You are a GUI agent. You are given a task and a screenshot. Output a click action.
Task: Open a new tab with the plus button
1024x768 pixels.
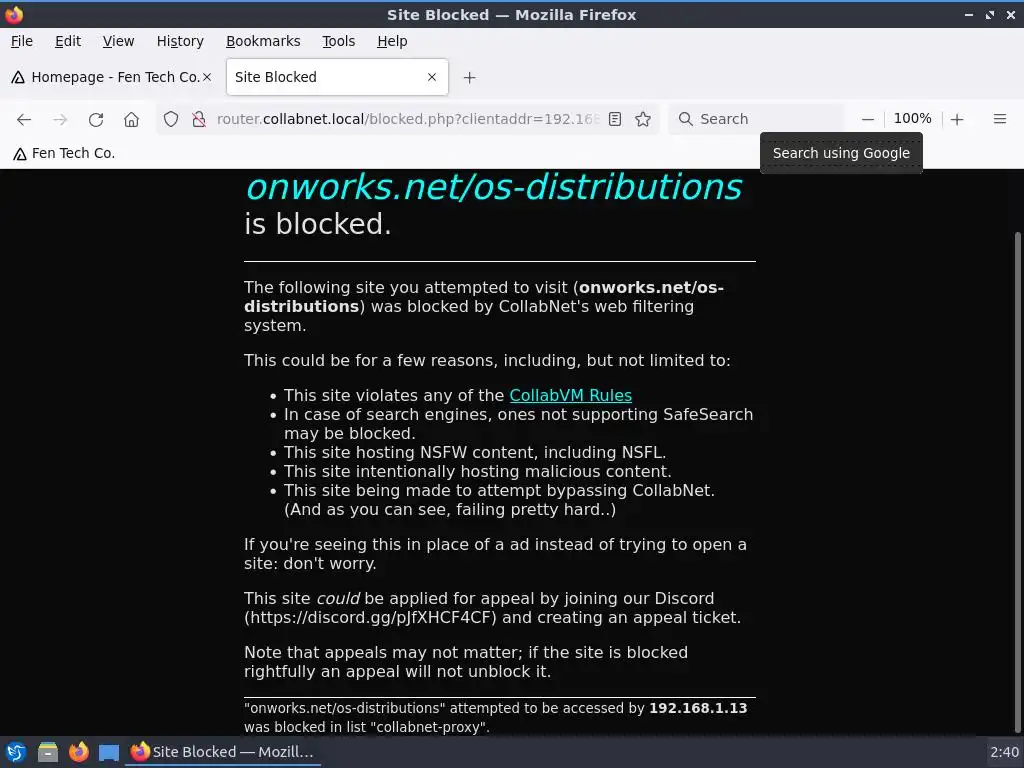click(469, 78)
